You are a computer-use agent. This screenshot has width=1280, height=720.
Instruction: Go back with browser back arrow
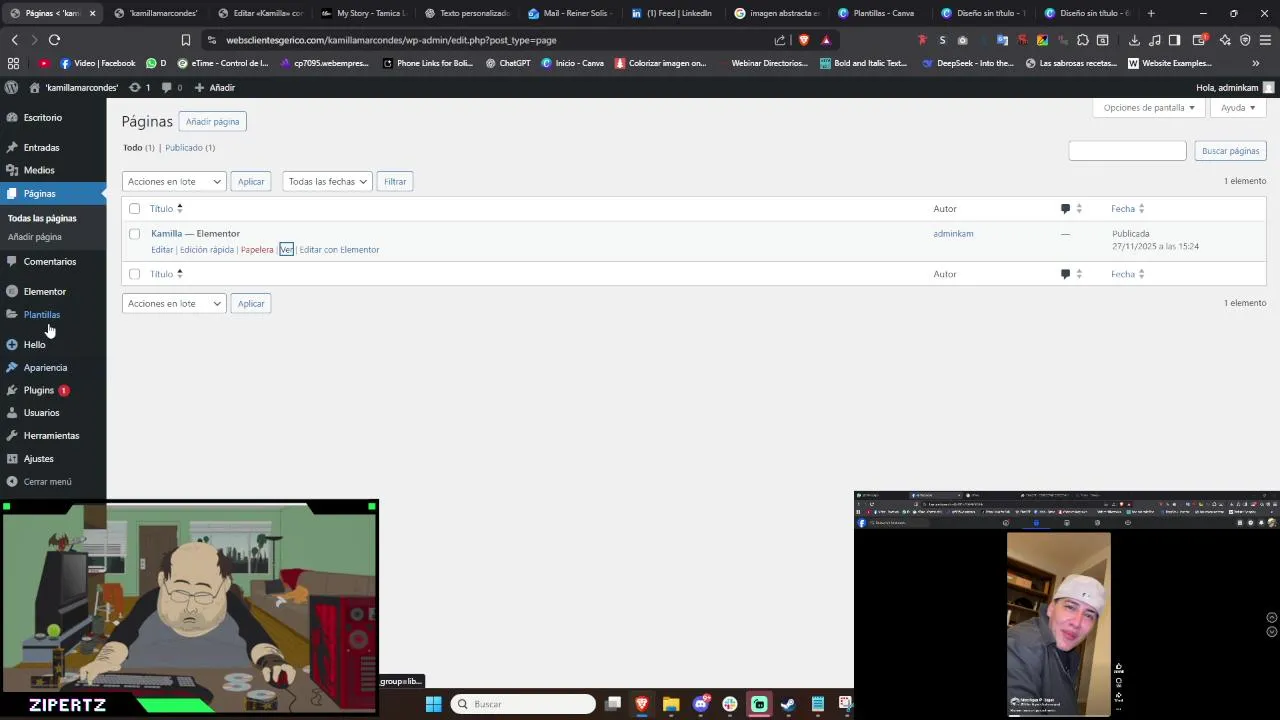[x=14, y=40]
